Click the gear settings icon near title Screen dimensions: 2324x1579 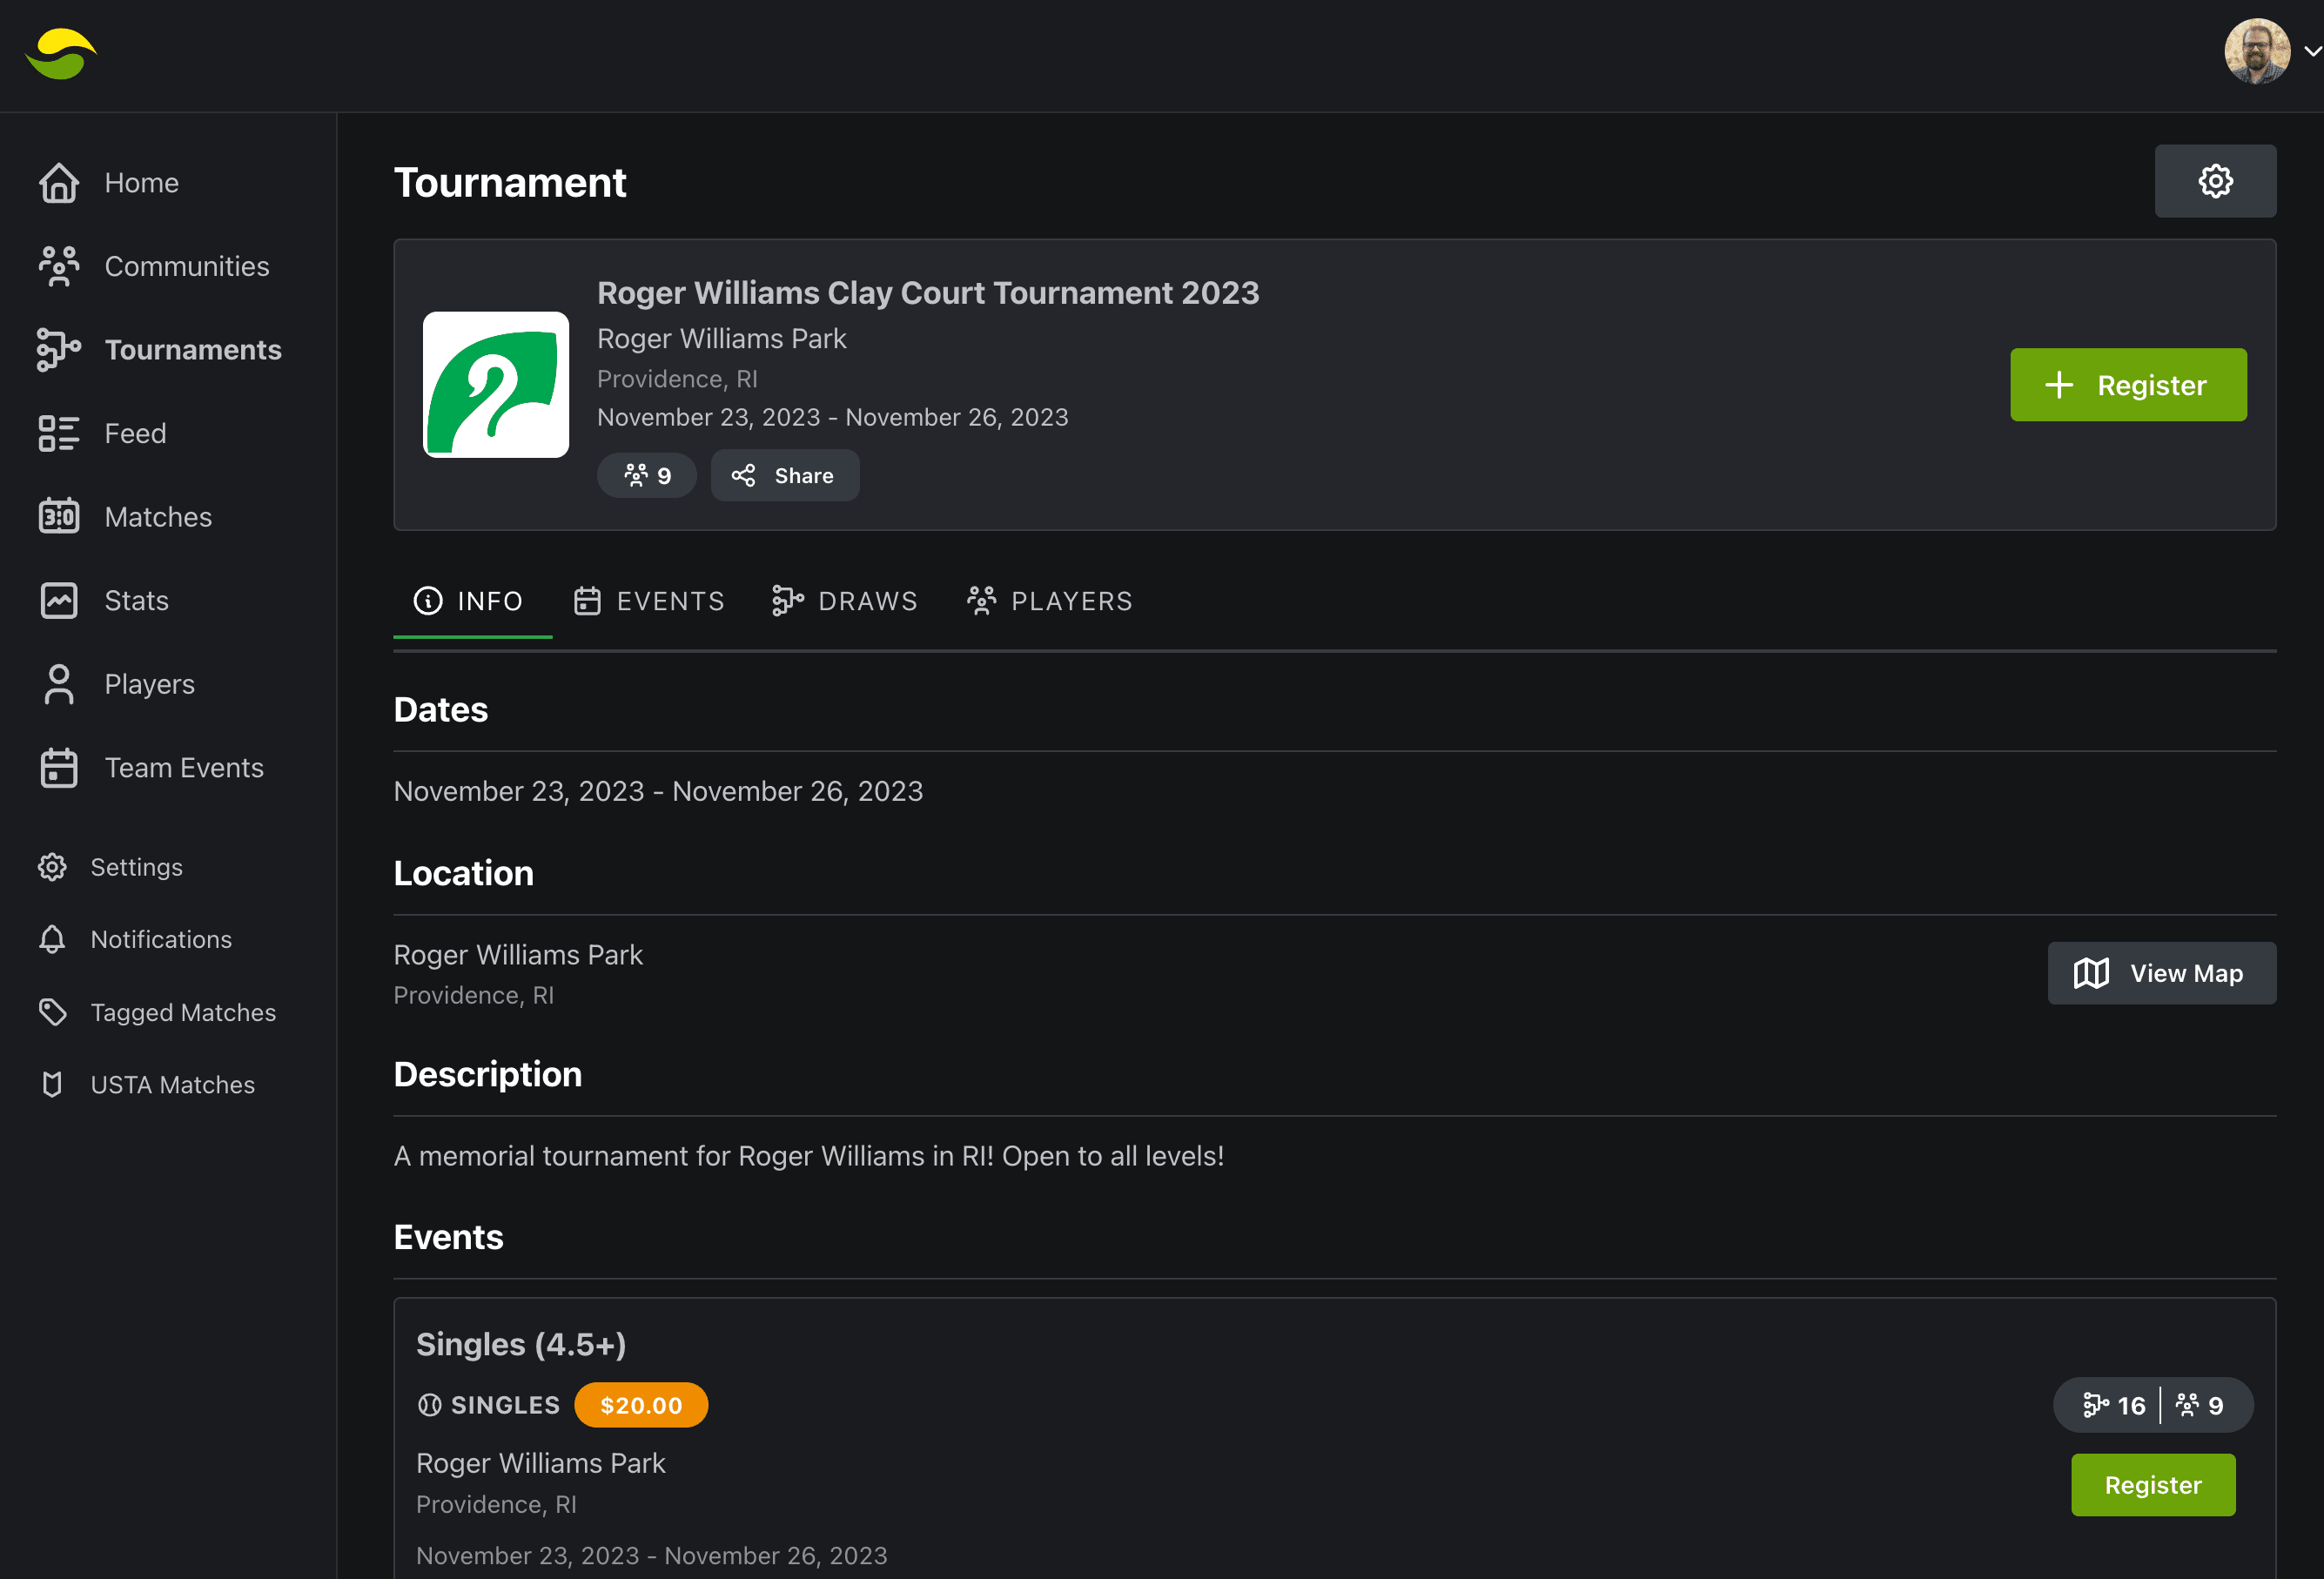pos(2214,181)
